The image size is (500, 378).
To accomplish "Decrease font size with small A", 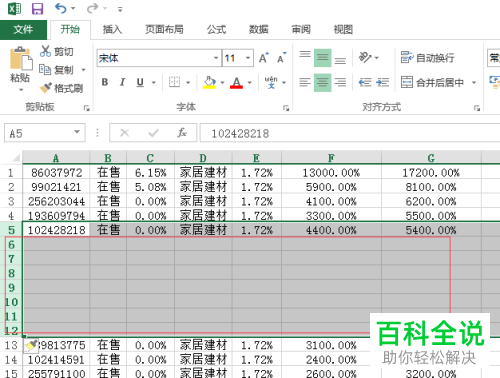I will click(282, 58).
